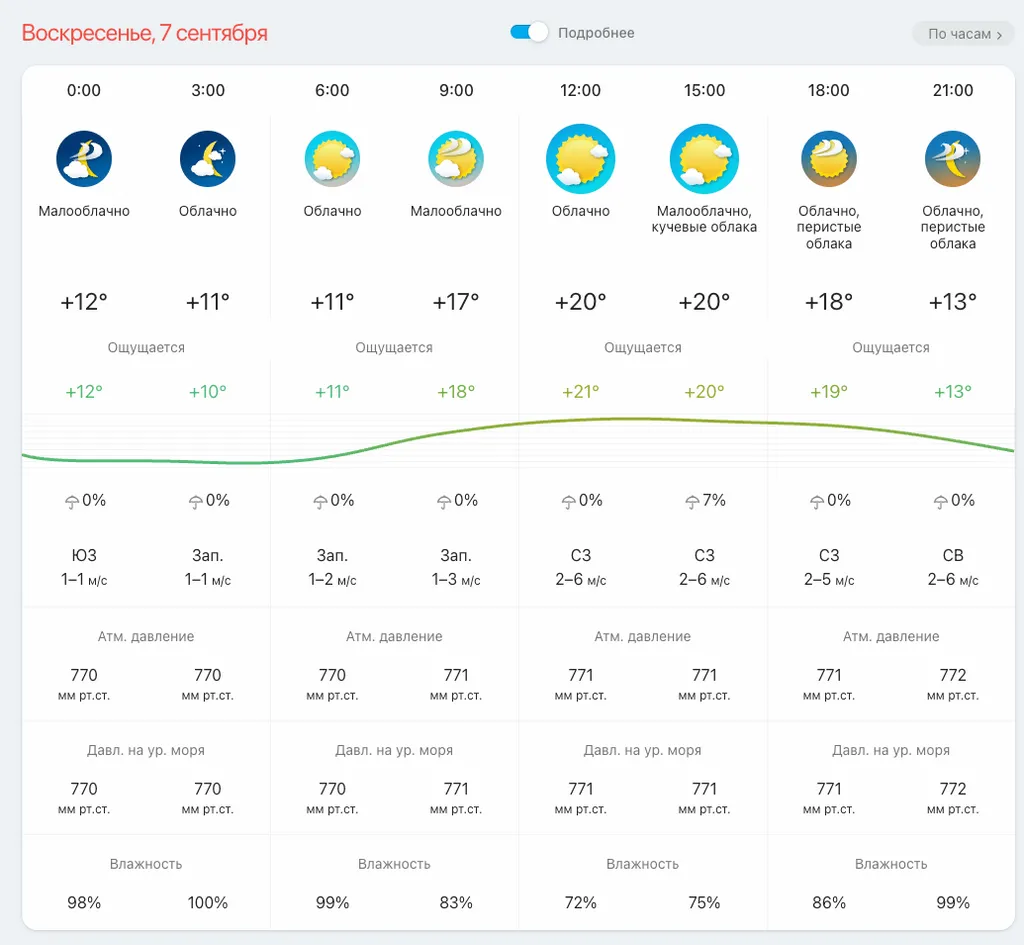
Task: Click the Воскресенье, 7 сентября heading
Action: coord(145,33)
